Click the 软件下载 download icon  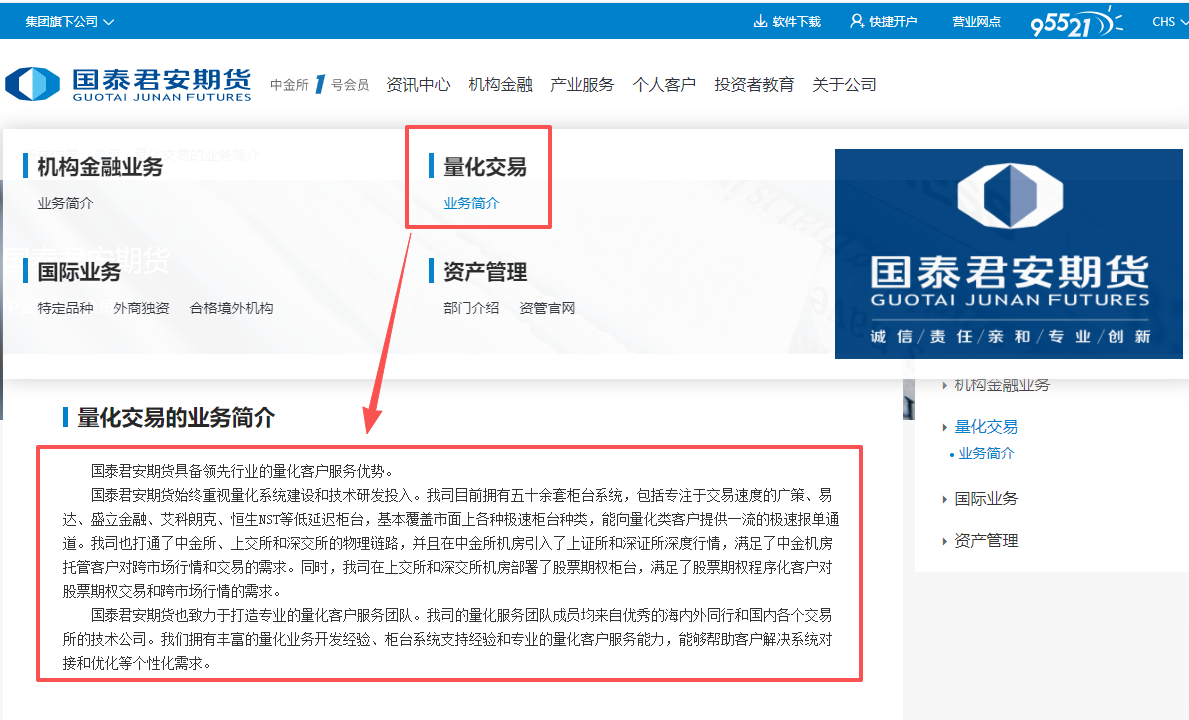pos(760,21)
